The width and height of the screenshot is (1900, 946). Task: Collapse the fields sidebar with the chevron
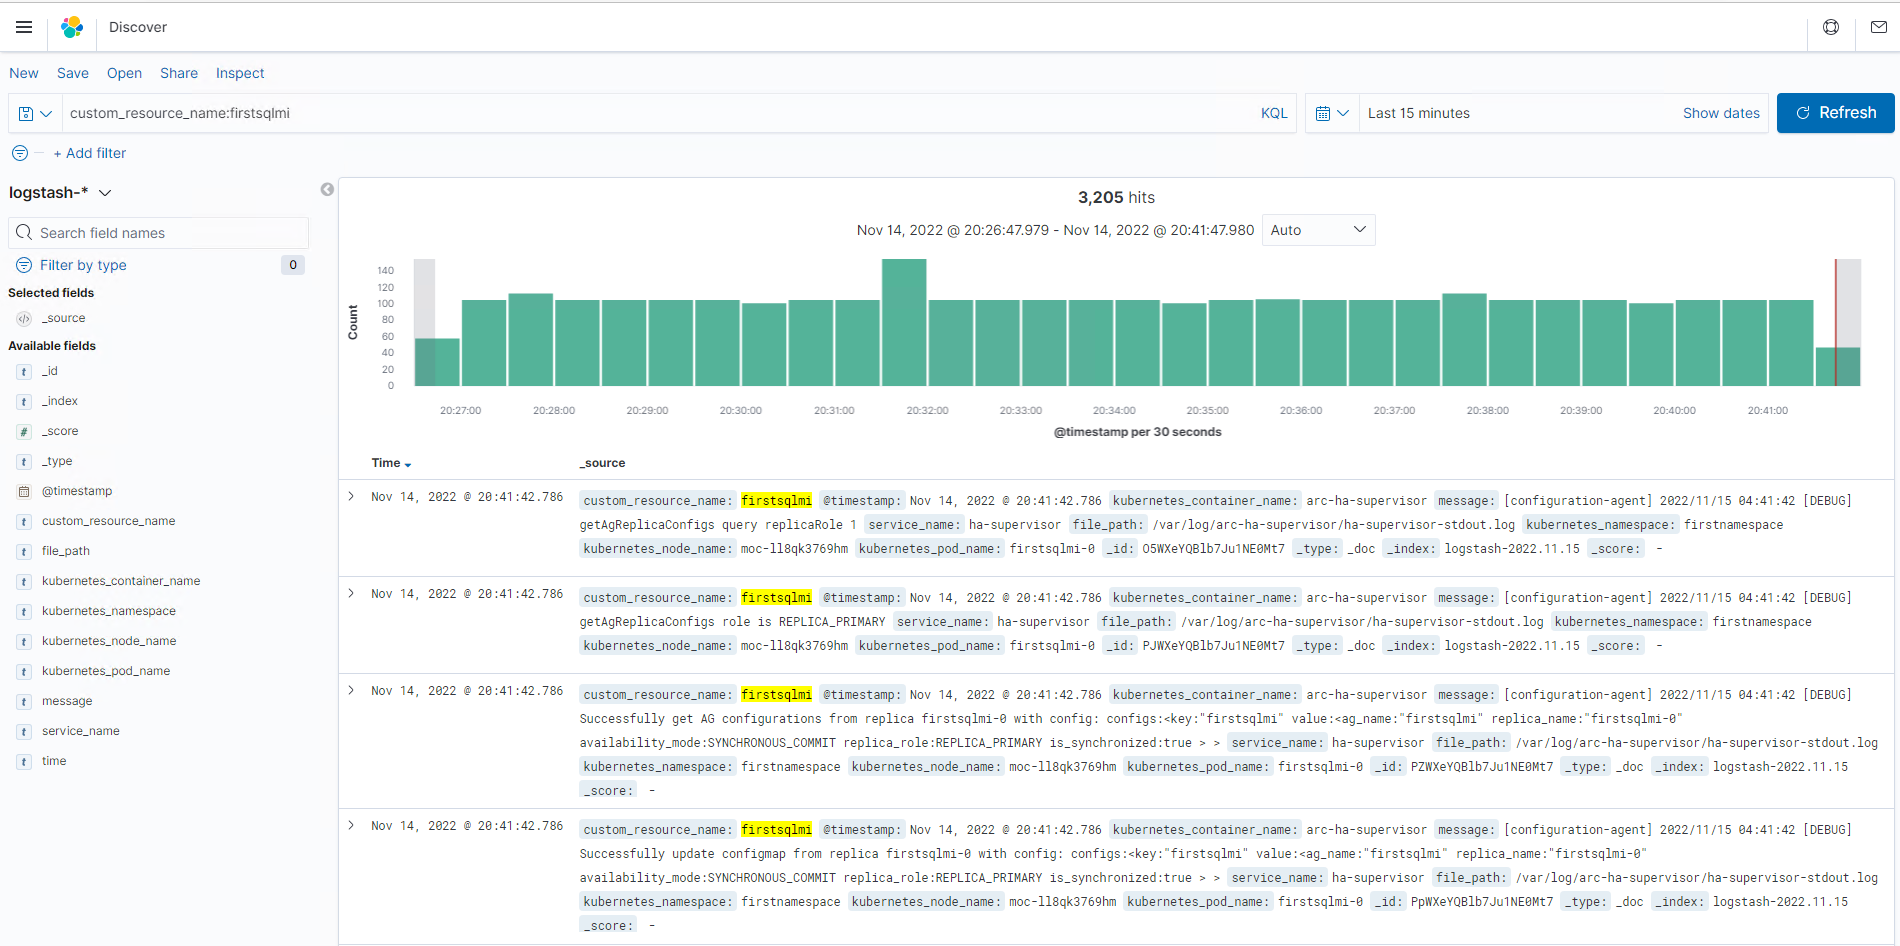[327, 189]
